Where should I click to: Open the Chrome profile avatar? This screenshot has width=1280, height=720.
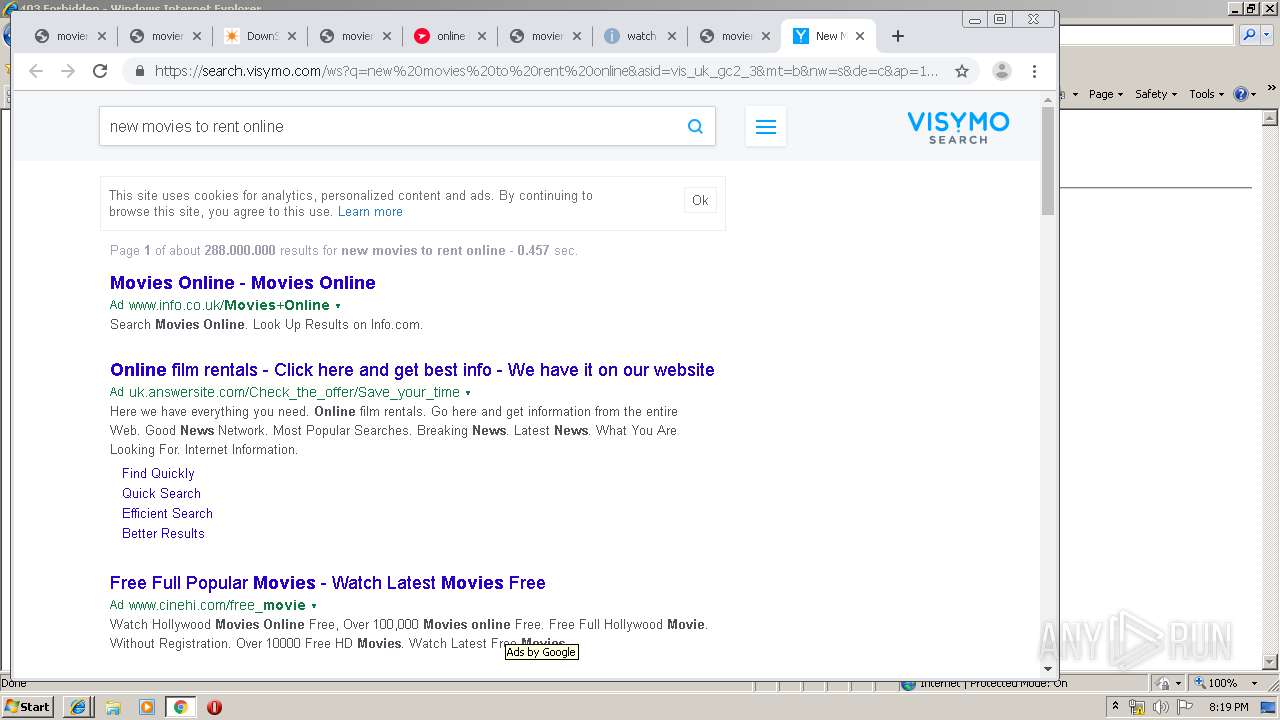[x=1001, y=71]
